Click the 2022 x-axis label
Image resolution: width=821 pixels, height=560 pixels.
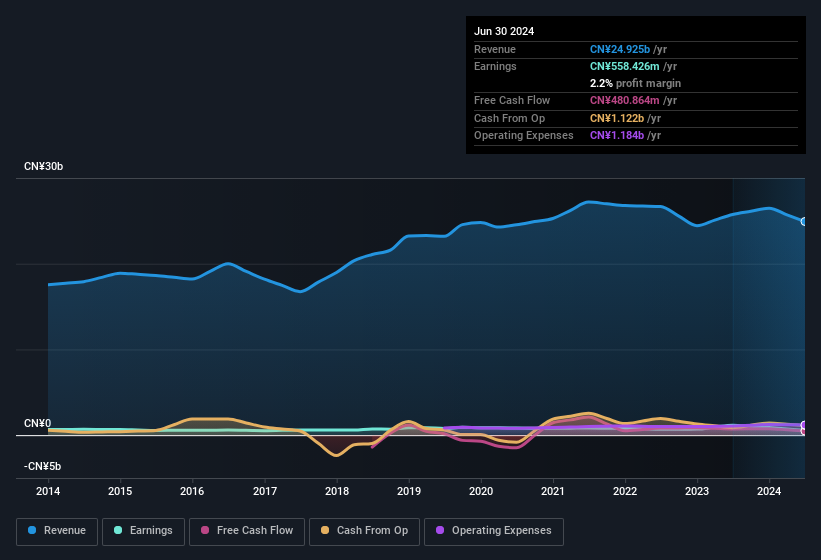coord(625,491)
